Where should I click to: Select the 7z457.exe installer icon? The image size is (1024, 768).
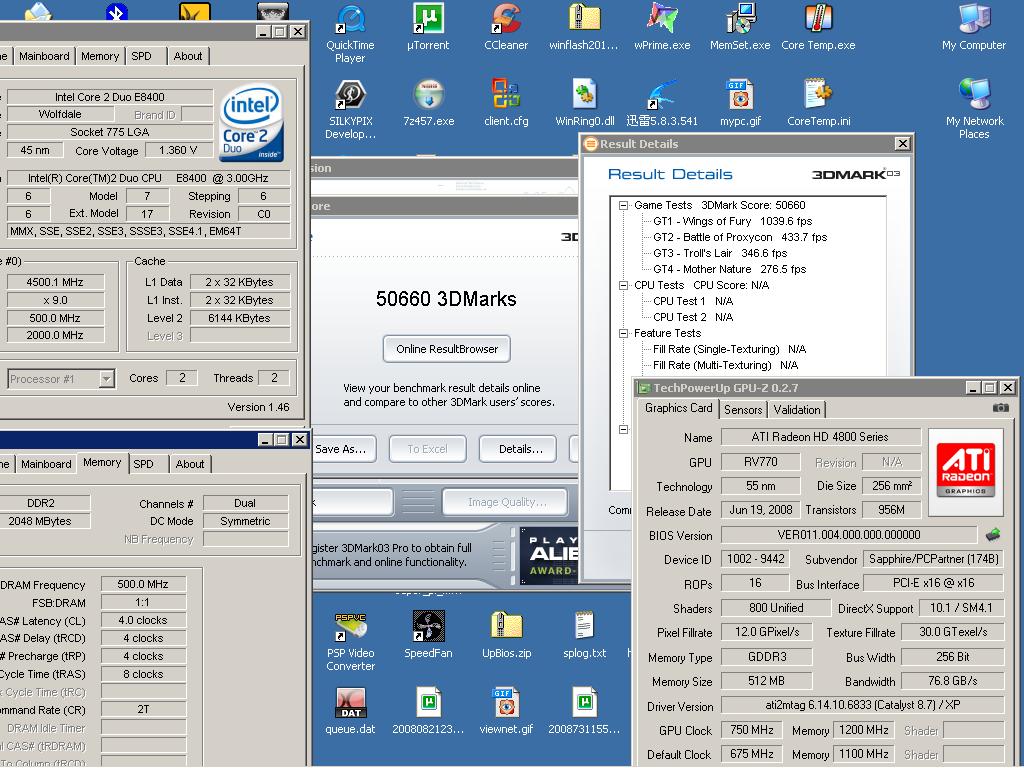(x=428, y=95)
